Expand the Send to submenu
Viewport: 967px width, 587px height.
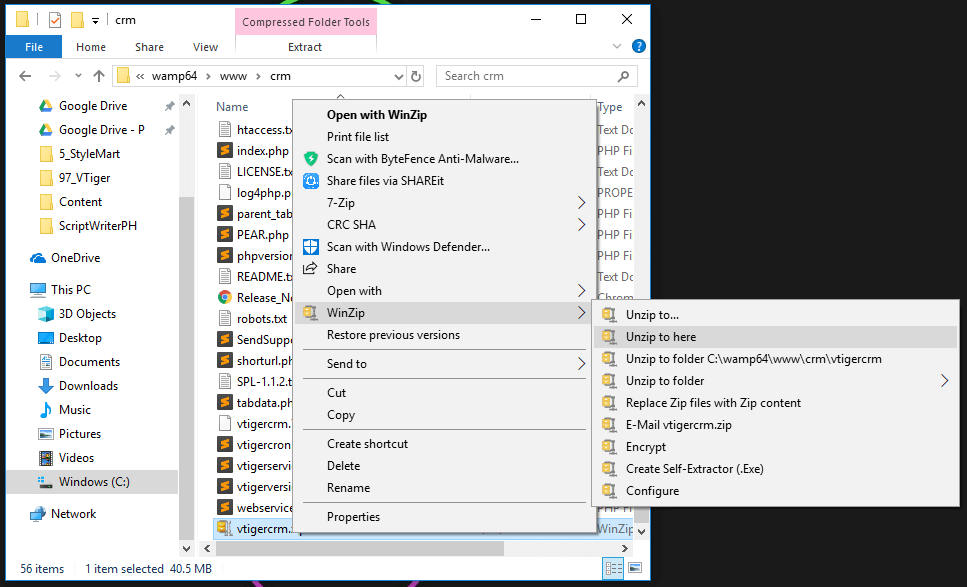[x=581, y=364]
